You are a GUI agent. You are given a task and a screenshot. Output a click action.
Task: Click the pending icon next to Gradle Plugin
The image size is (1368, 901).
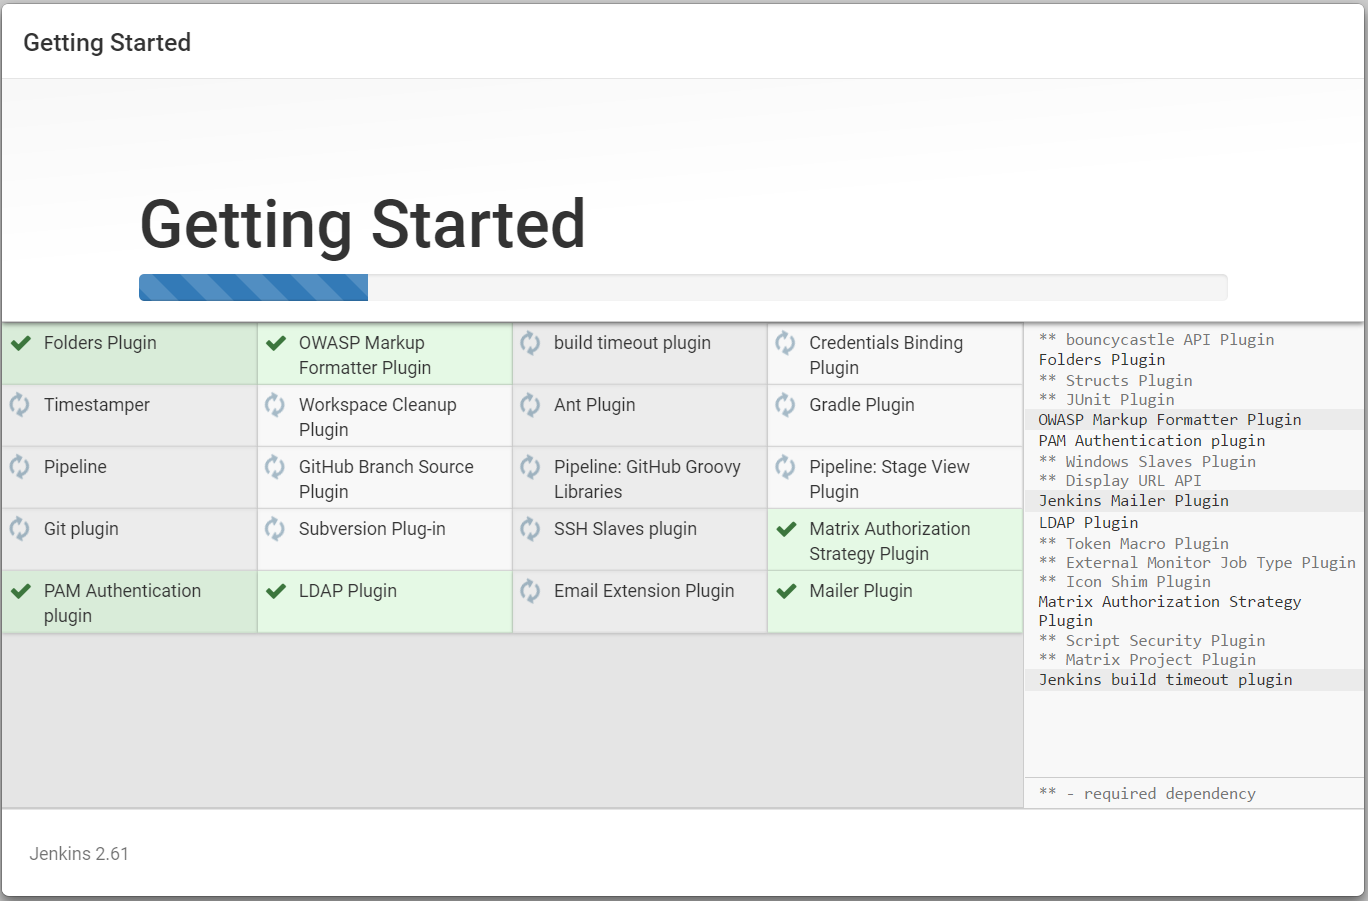coord(785,405)
